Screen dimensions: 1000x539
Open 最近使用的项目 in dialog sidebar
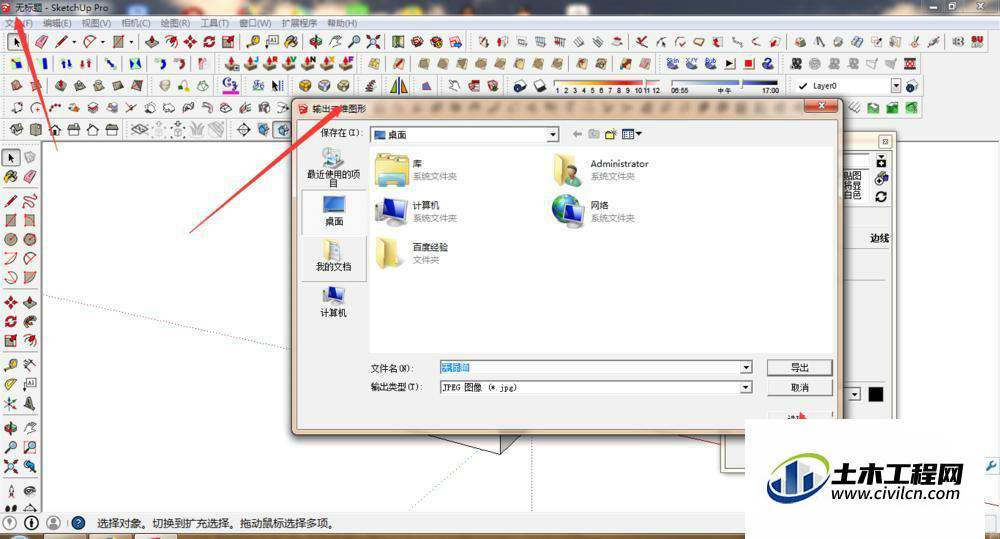pos(334,167)
